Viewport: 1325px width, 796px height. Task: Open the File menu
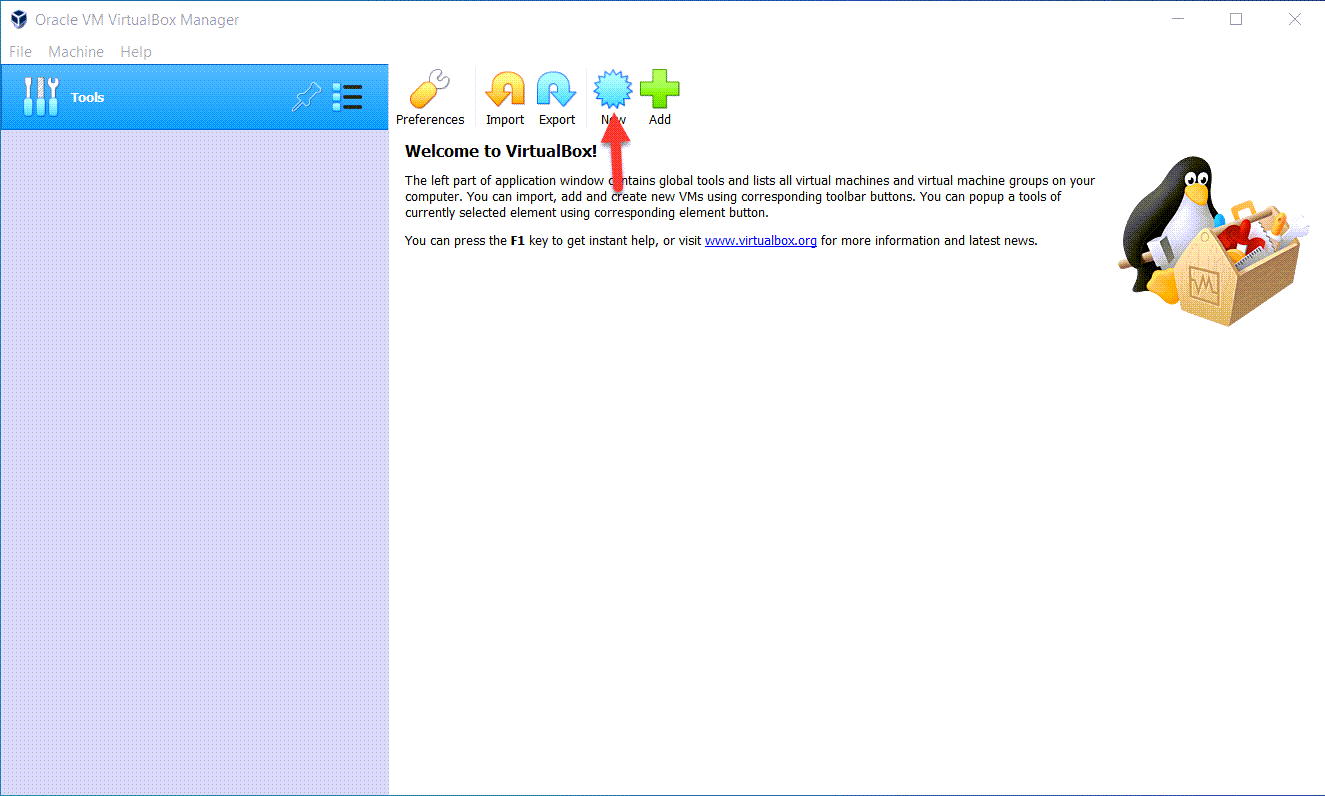click(x=20, y=52)
